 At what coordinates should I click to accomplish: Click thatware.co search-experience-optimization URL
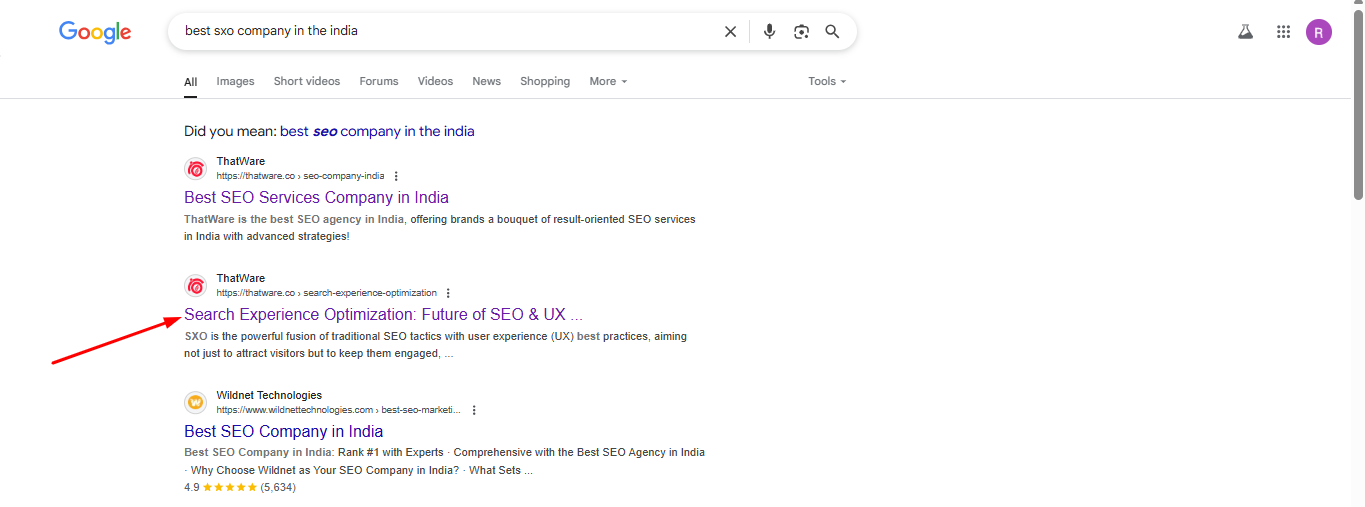pos(326,293)
